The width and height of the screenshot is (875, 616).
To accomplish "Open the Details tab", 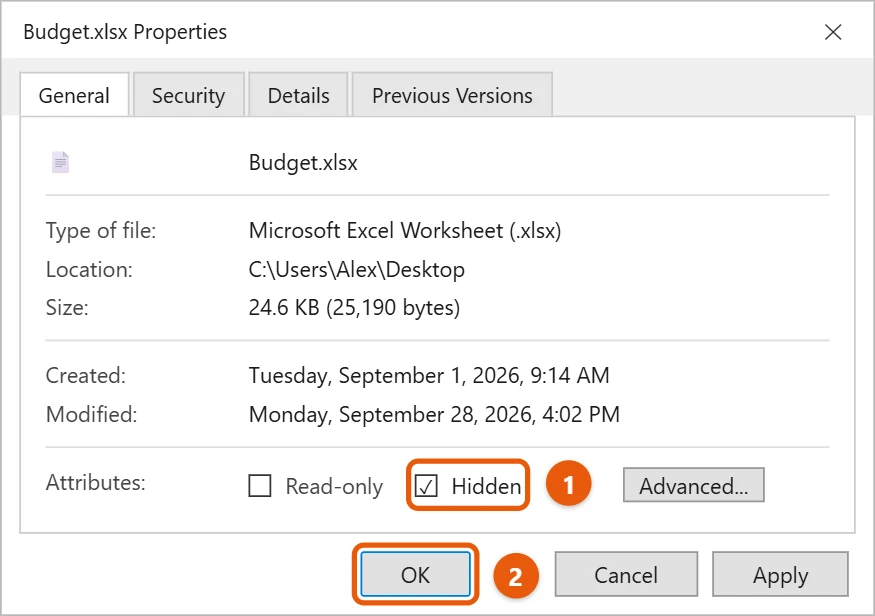I will click(x=299, y=95).
